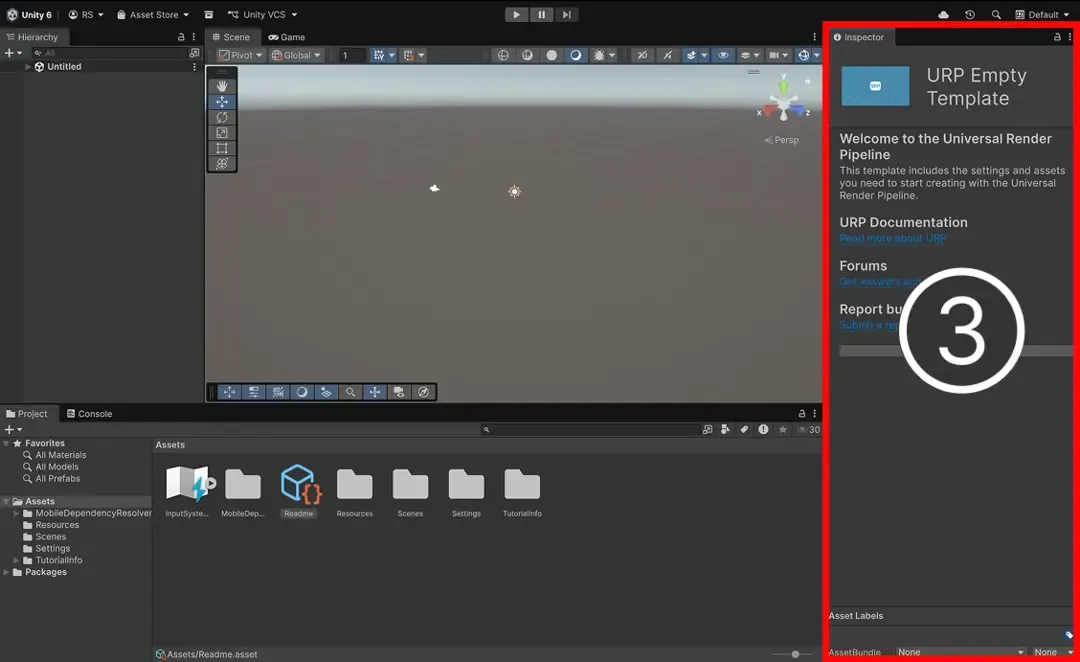Select the Scale tool
The image size is (1080, 662).
[222, 133]
